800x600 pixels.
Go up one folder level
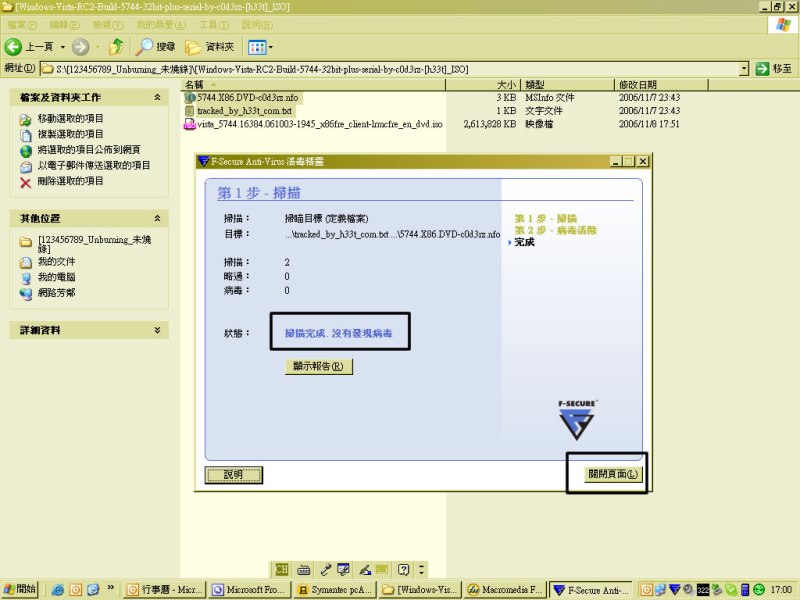click(x=116, y=47)
